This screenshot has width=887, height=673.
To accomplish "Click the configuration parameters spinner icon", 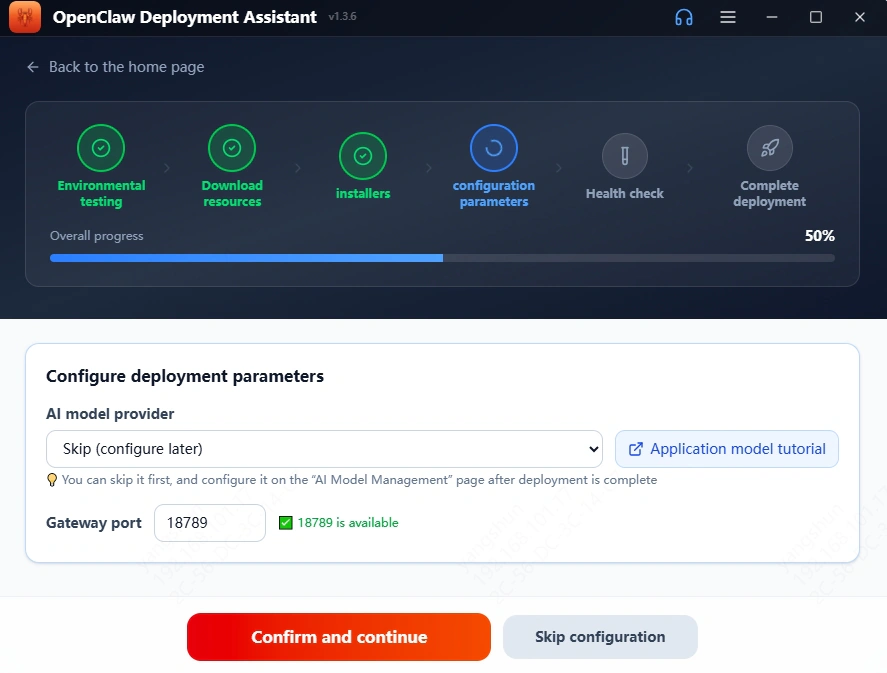I will [x=494, y=148].
